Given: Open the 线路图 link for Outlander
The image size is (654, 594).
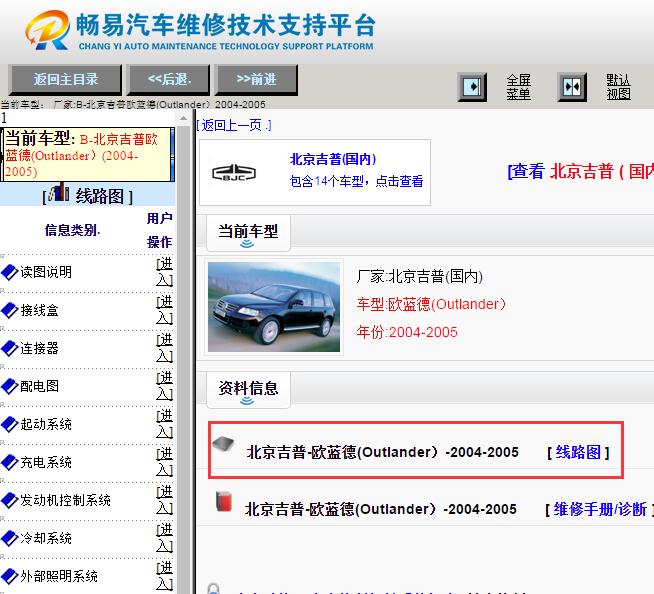Looking at the screenshot, I should 578,452.
